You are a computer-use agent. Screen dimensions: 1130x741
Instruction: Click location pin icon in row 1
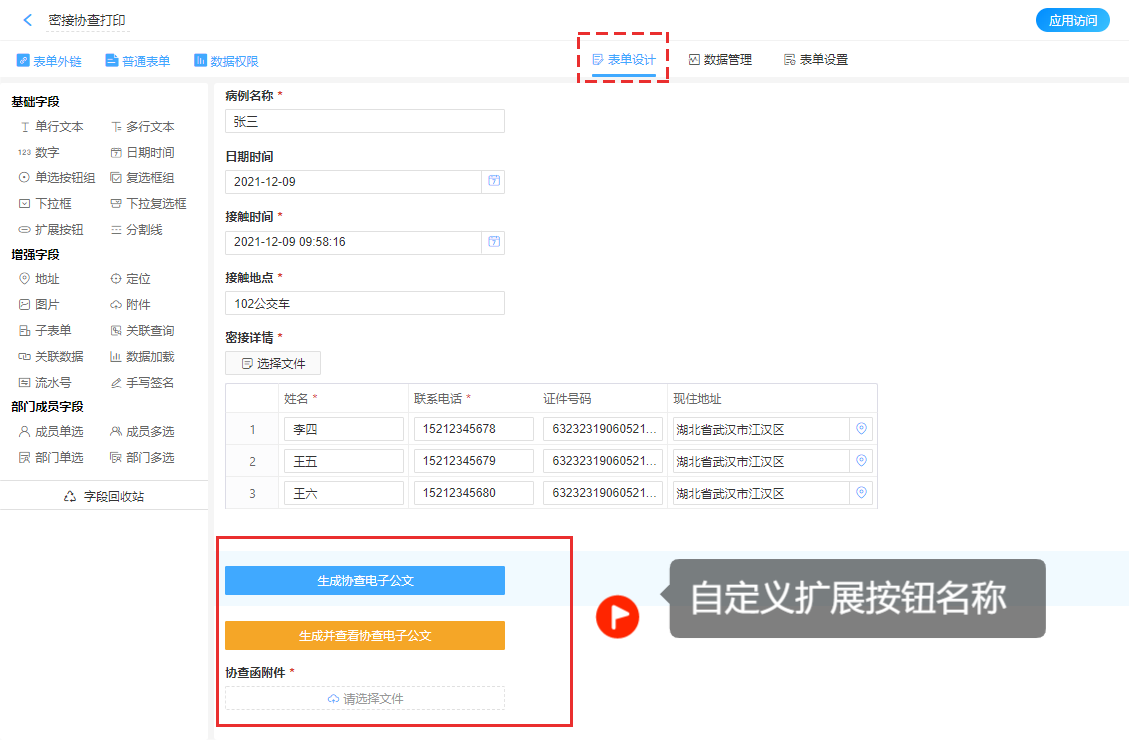tap(861, 429)
